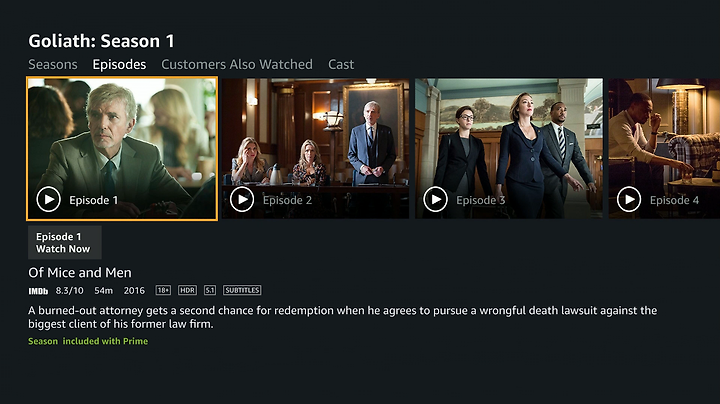Choose the Episode 3 thumbnail with three lawyers
This screenshot has width=720, height=404.
point(509,148)
